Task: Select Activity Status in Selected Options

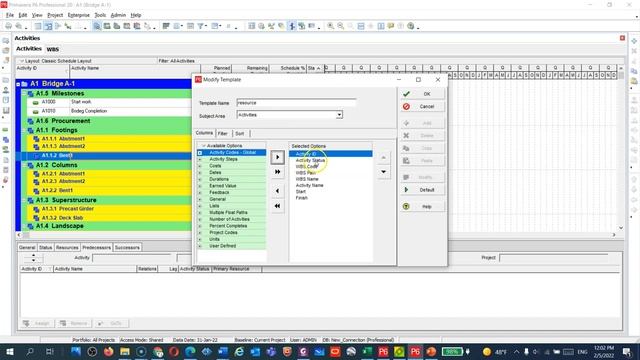Action: coord(310,160)
